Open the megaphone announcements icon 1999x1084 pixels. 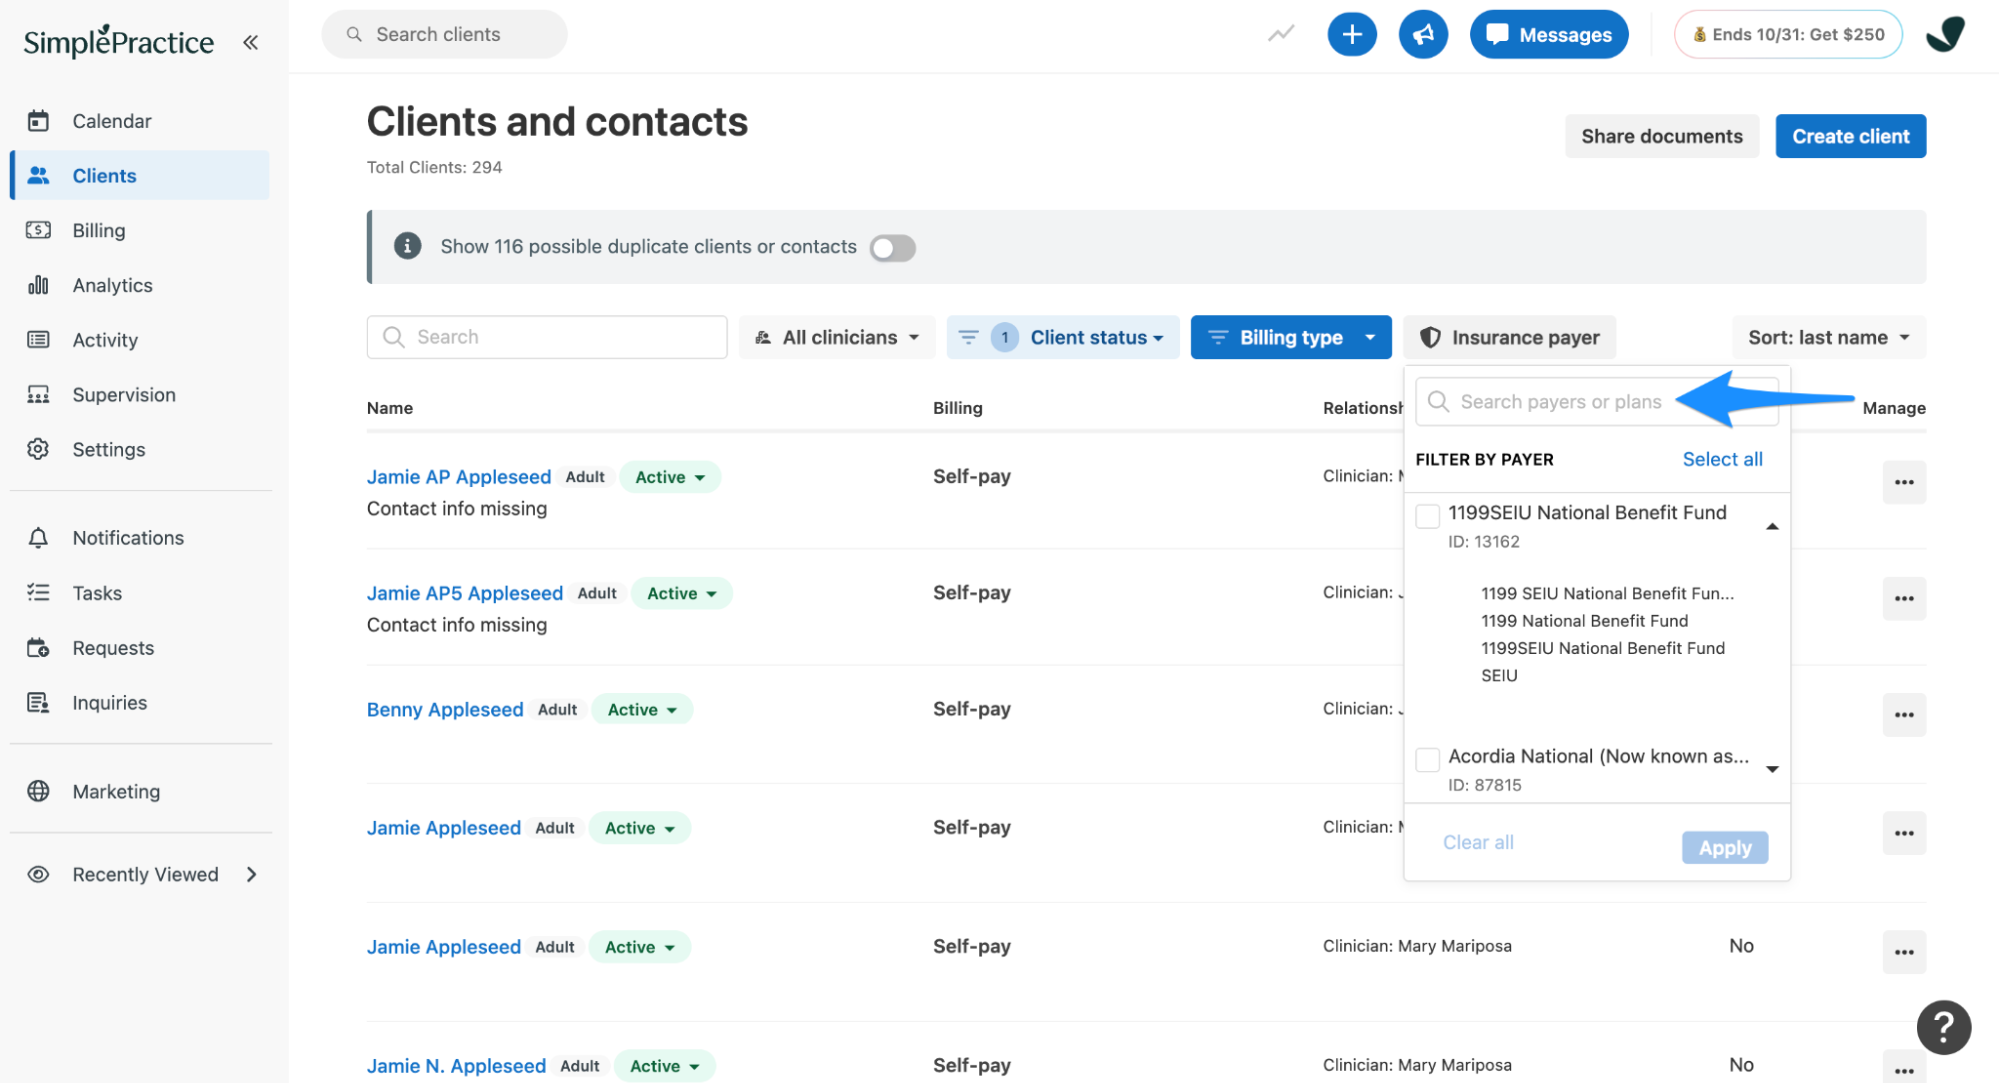[1423, 35]
